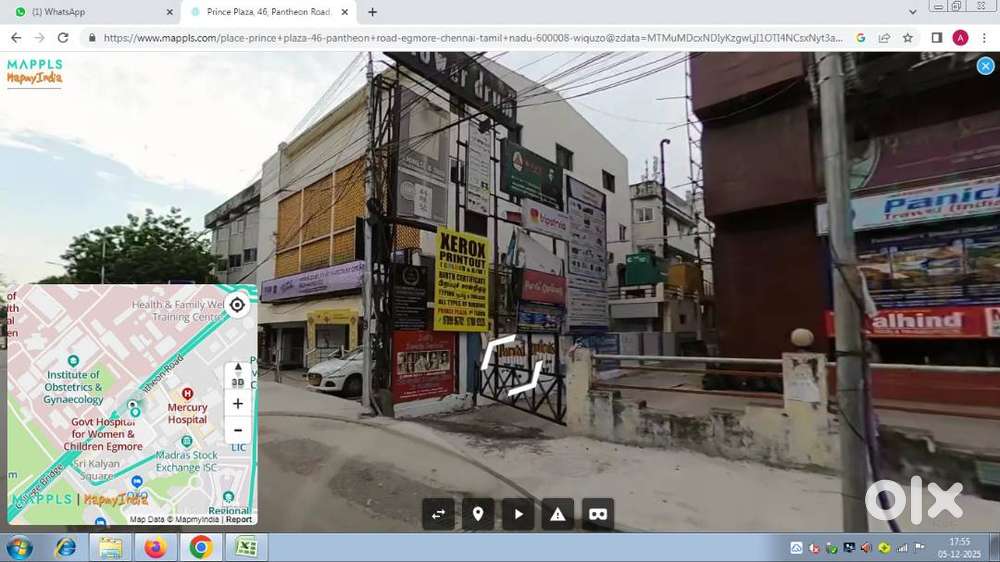Reload the page
The image size is (1000, 562).
pyautogui.click(x=63, y=38)
